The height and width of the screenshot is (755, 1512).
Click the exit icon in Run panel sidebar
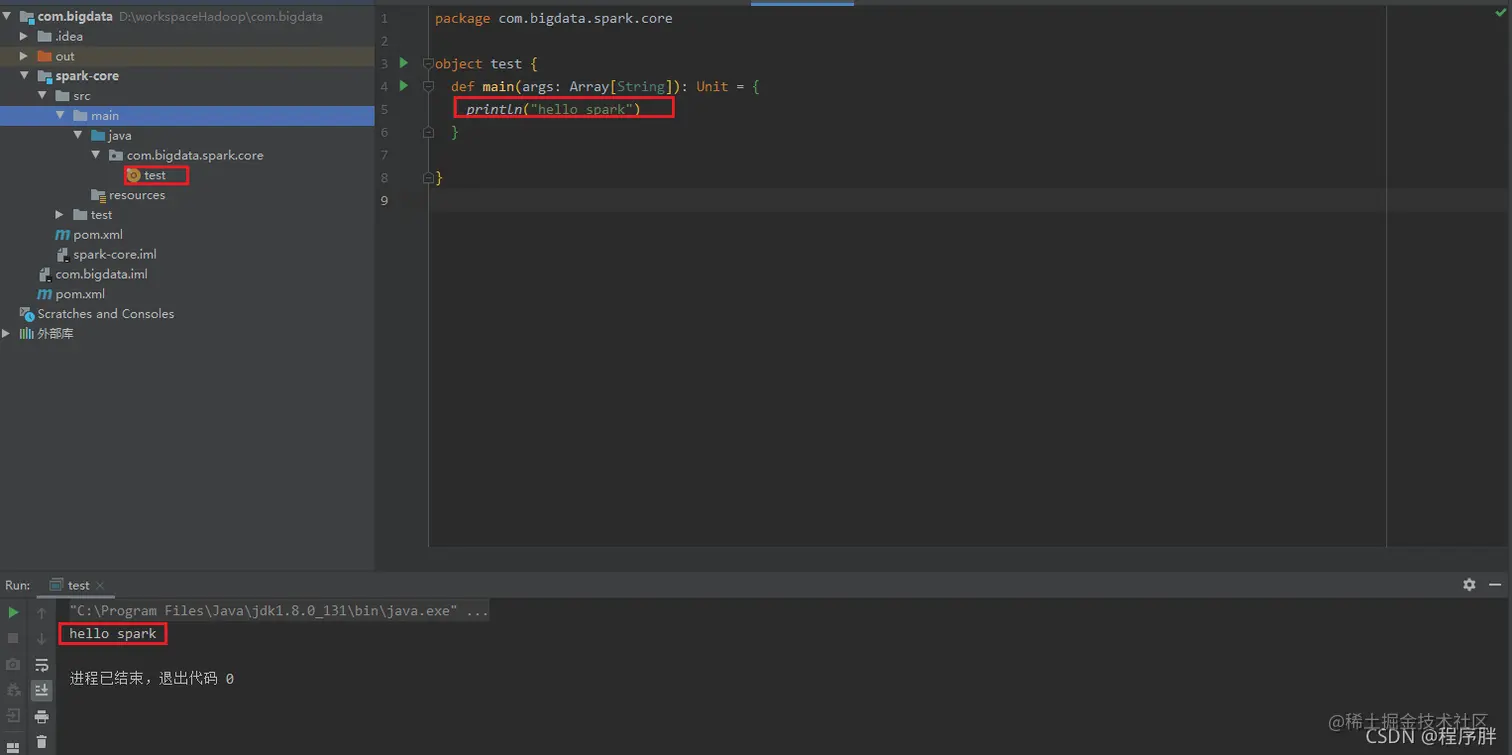[x=13, y=716]
